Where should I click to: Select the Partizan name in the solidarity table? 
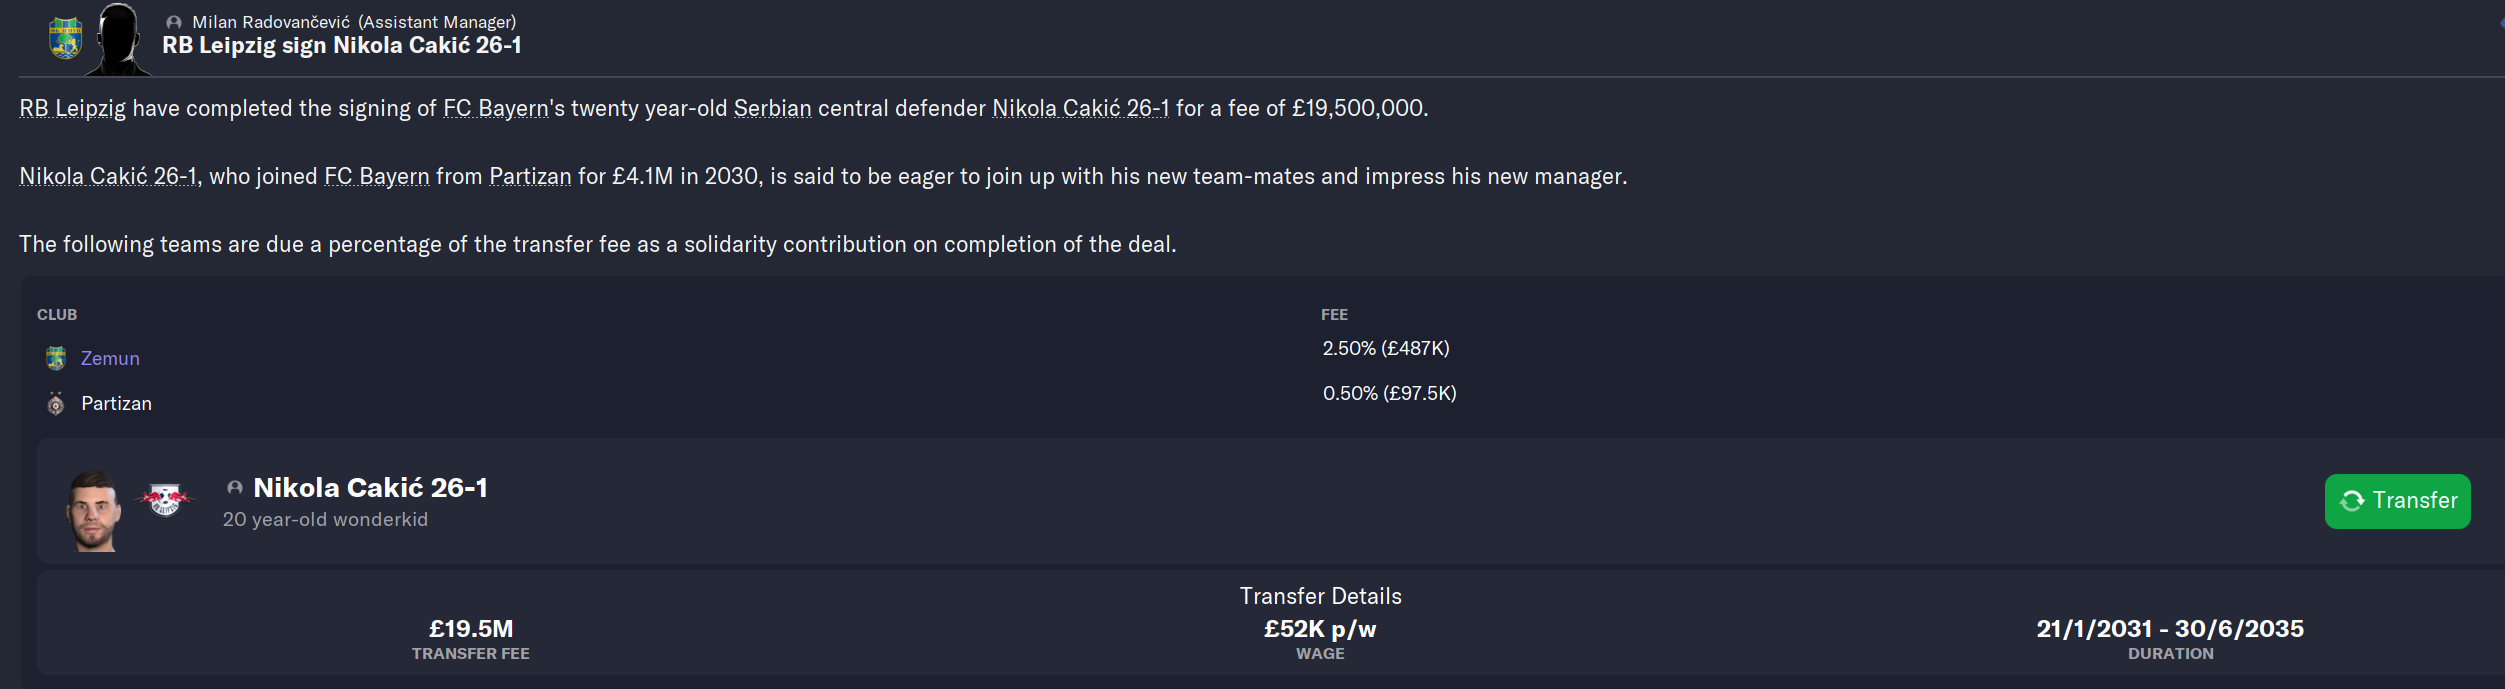pyautogui.click(x=116, y=404)
